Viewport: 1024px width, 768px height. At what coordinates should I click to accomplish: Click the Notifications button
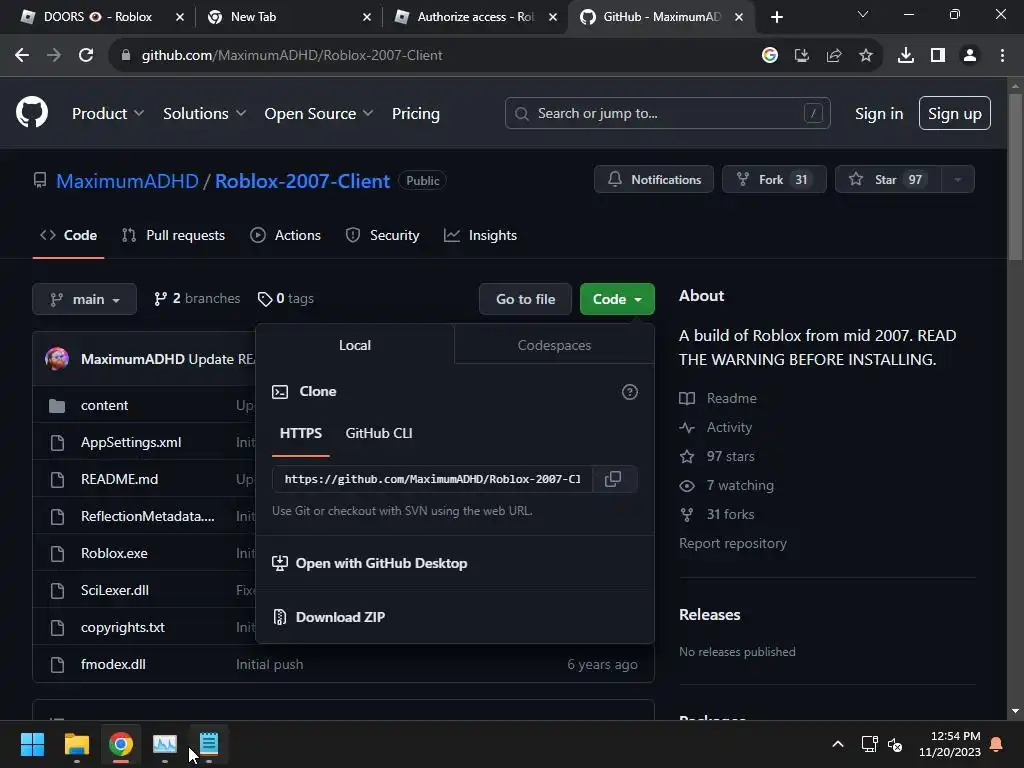tap(654, 180)
